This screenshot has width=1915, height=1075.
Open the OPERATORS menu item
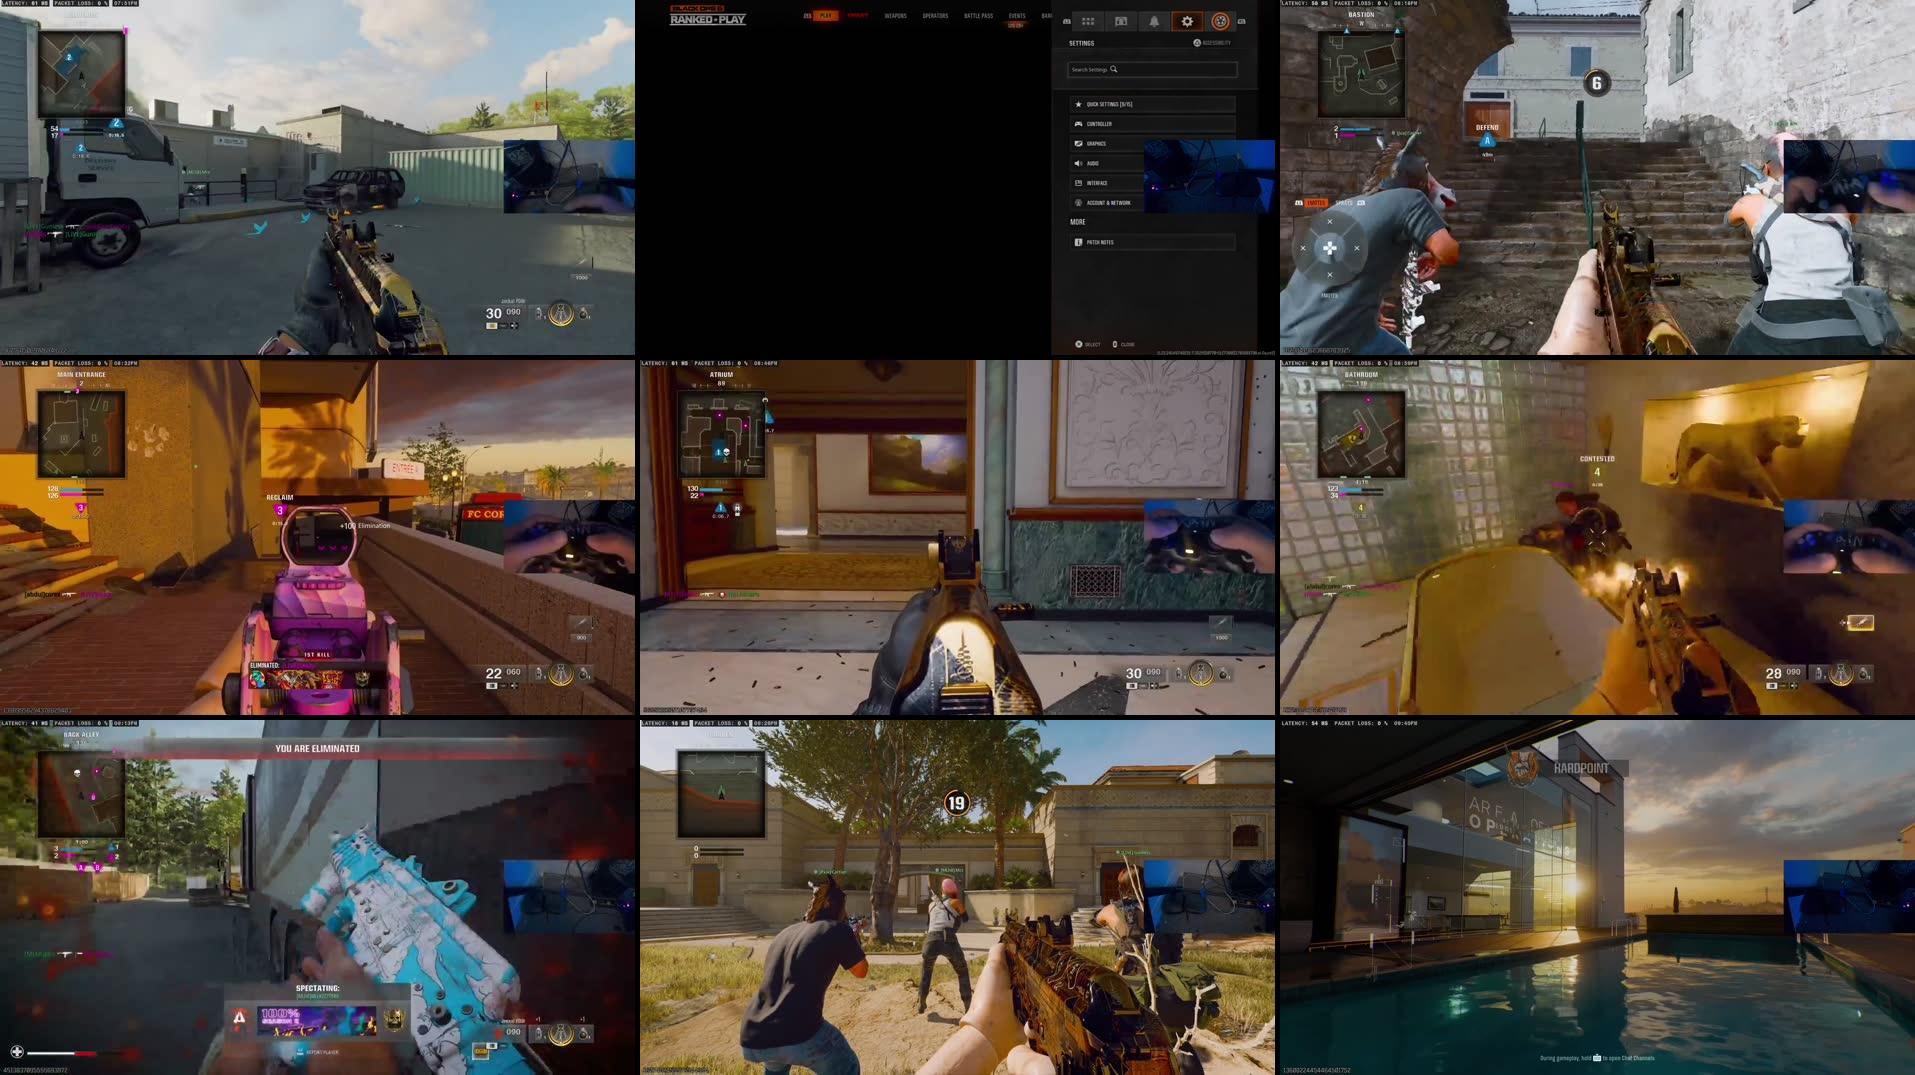click(x=936, y=16)
